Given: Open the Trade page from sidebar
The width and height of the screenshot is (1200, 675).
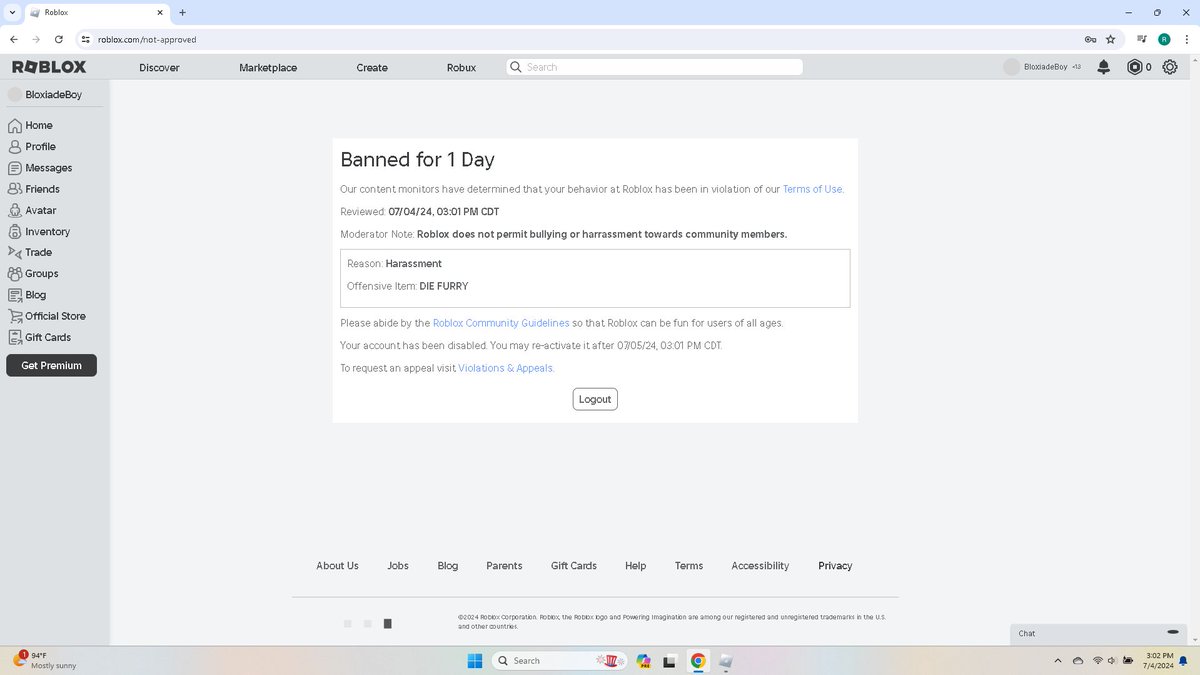Looking at the screenshot, I should pyautogui.click(x=30, y=252).
